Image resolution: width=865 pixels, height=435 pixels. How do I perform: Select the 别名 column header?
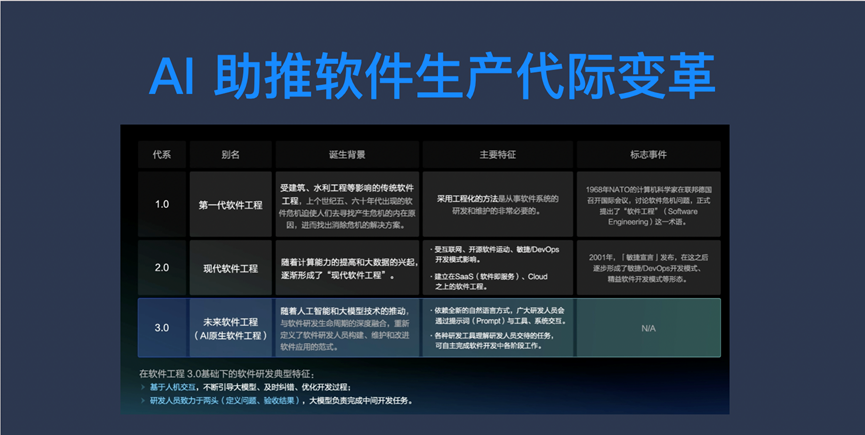[x=231, y=155]
